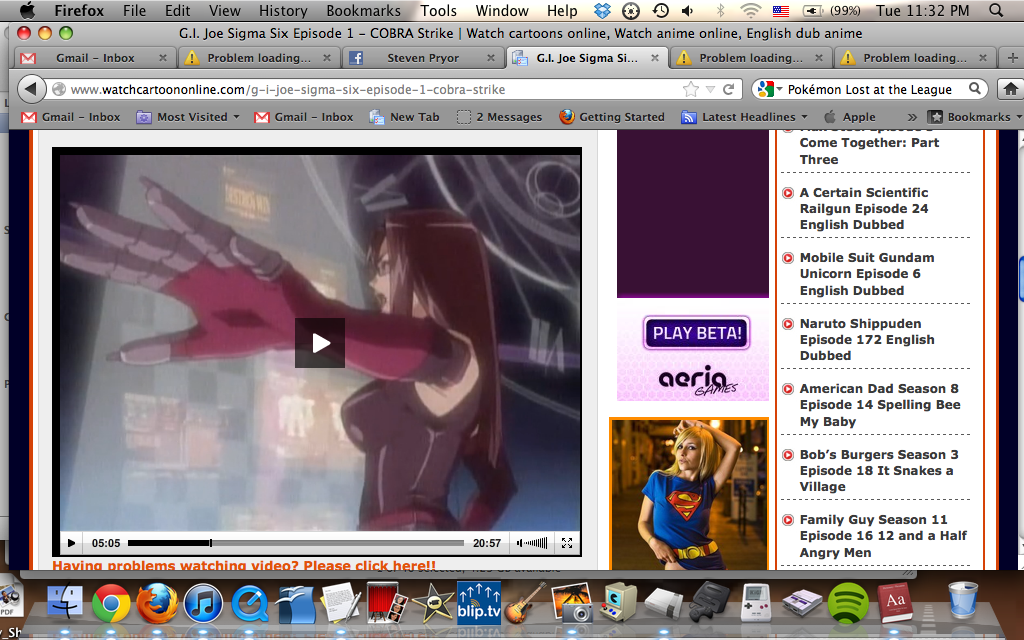The image size is (1024, 640).
Task: Launch Google Chrome from the Dock
Action: [x=111, y=603]
